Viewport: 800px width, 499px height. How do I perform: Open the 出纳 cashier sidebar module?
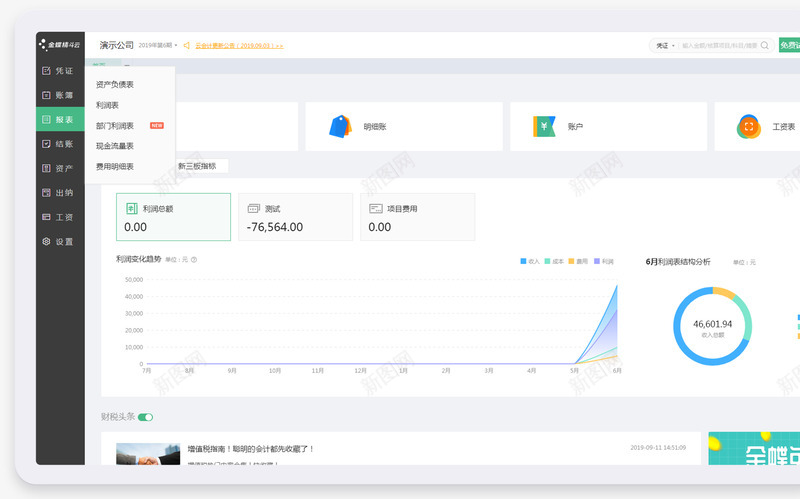[x=60, y=193]
